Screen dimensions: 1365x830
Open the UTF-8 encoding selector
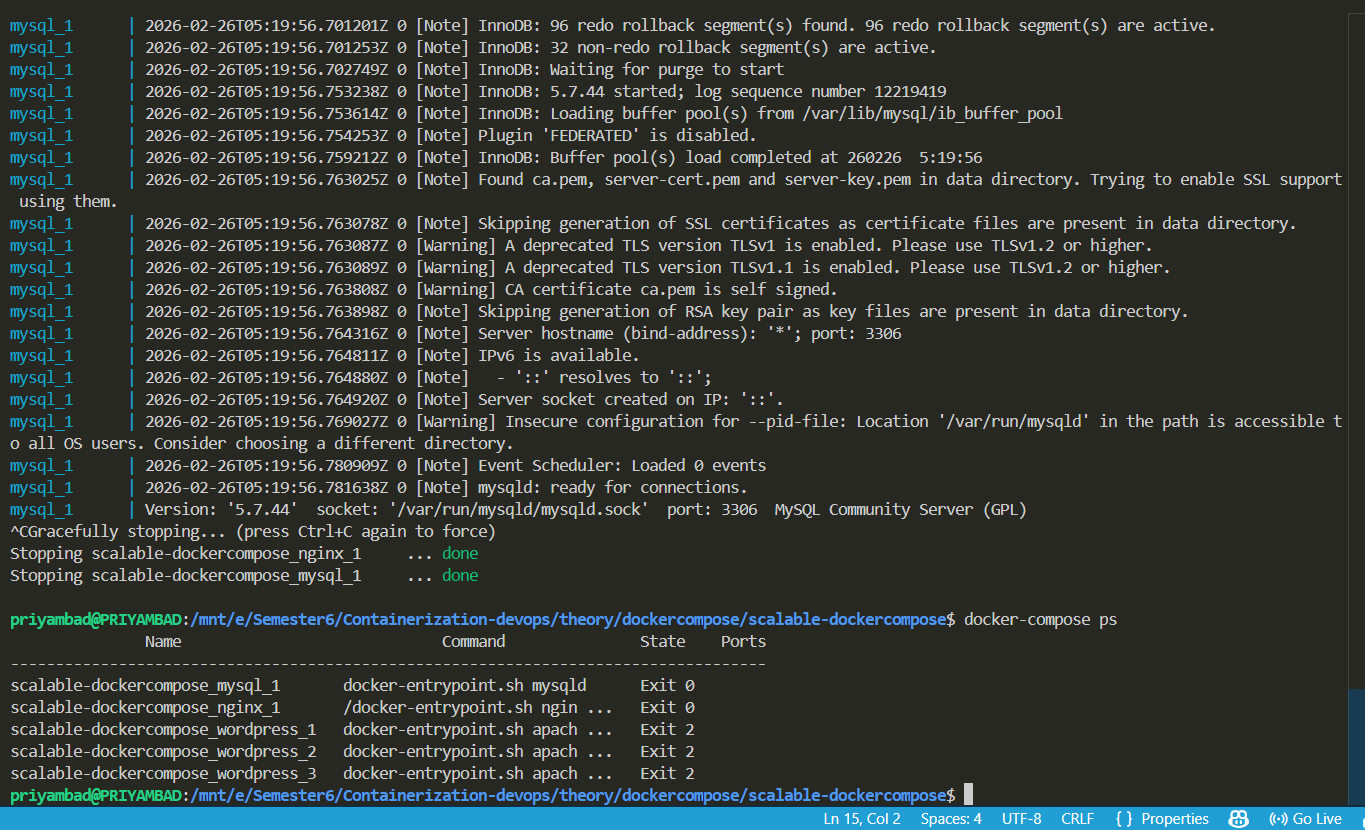click(1021, 818)
